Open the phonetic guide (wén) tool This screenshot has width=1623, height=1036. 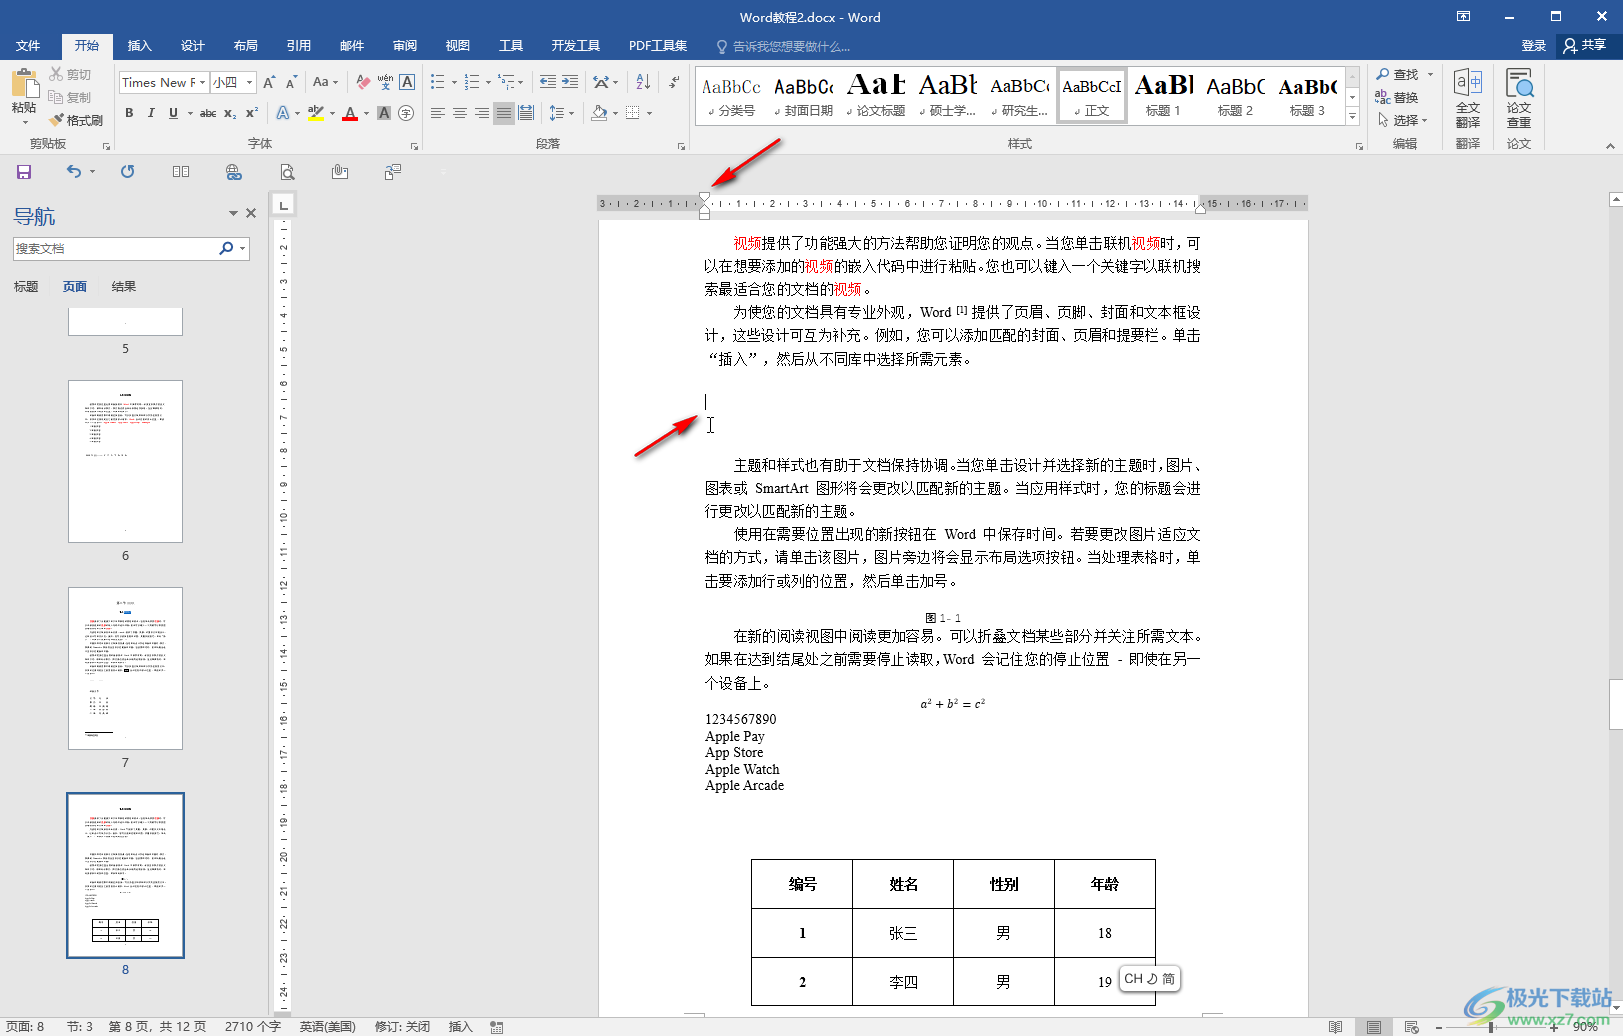(x=385, y=82)
